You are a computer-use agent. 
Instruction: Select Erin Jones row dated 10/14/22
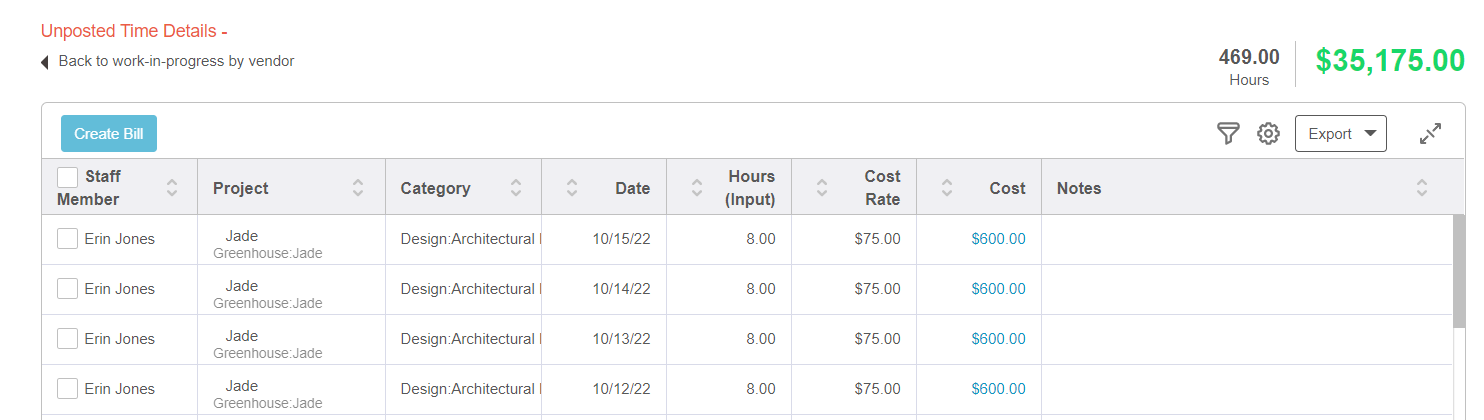(67, 289)
